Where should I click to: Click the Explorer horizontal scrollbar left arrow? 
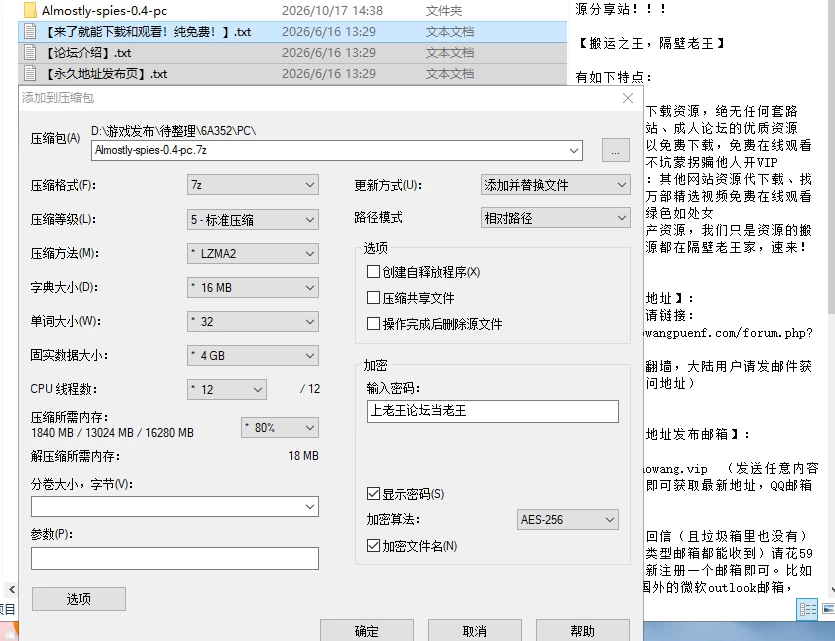(11, 589)
